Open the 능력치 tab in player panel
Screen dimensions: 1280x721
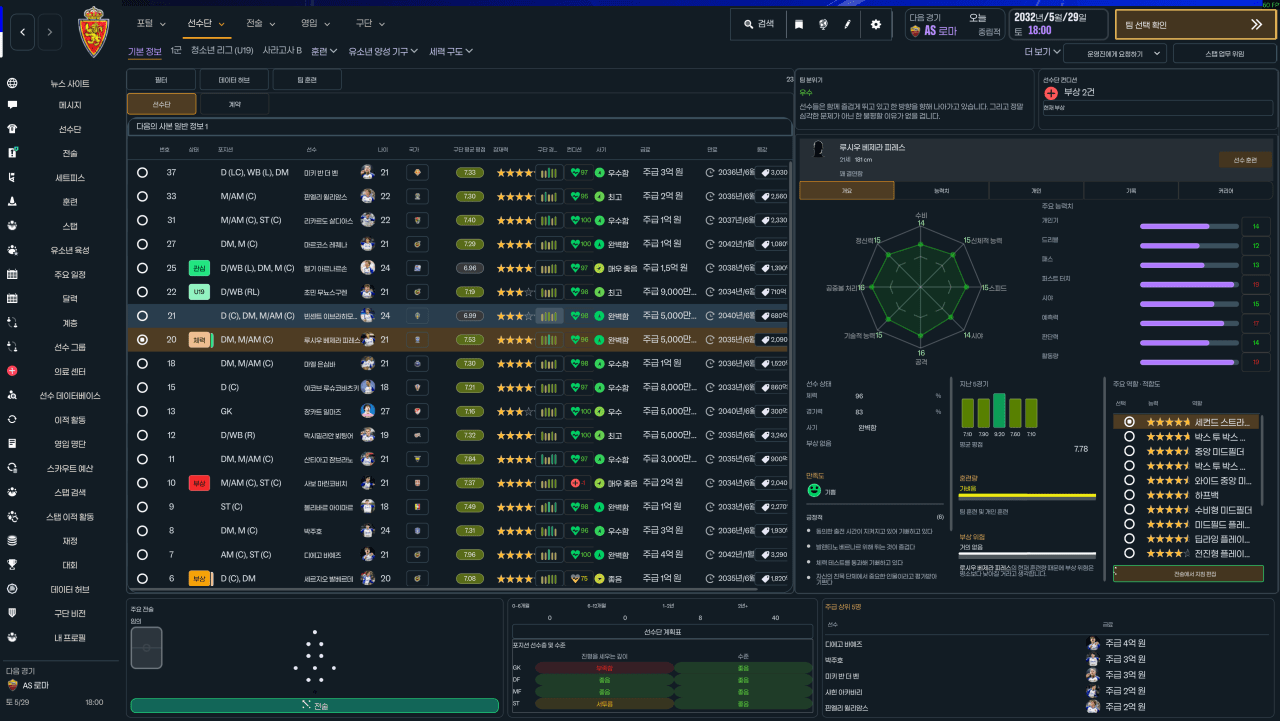[x=943, y=190]
